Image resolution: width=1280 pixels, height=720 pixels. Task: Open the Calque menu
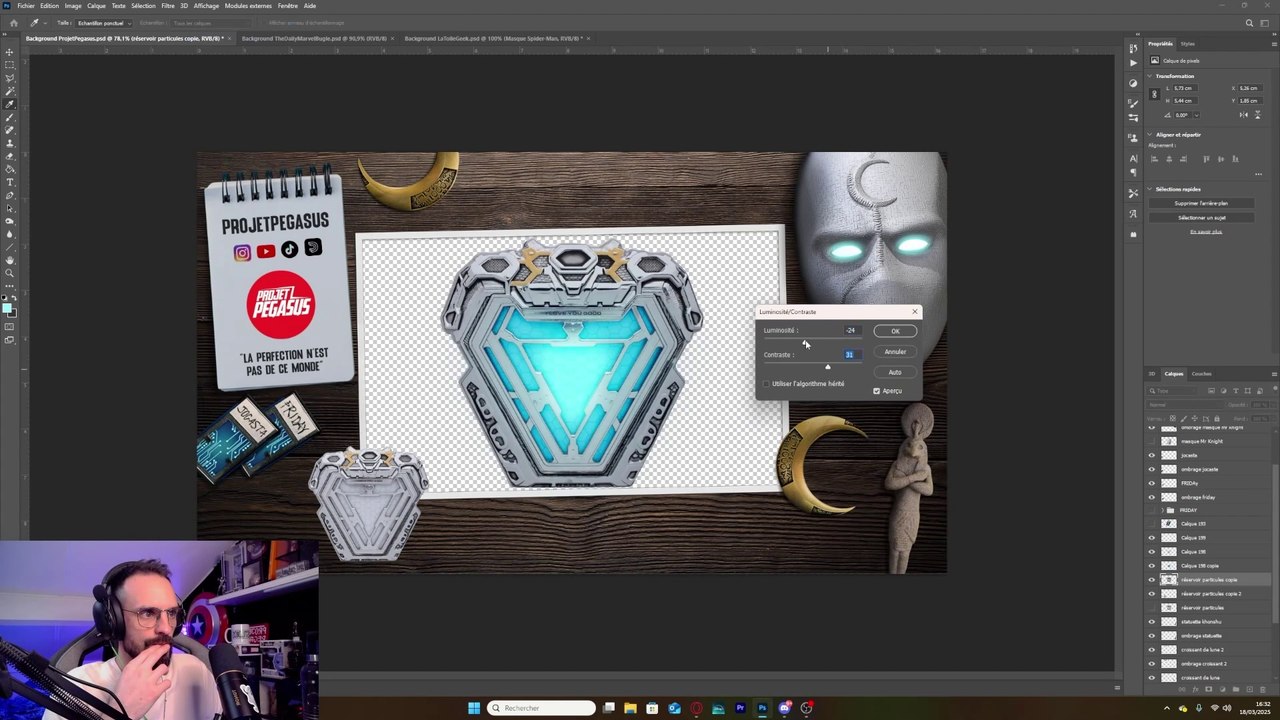click(x=96, y=6)
